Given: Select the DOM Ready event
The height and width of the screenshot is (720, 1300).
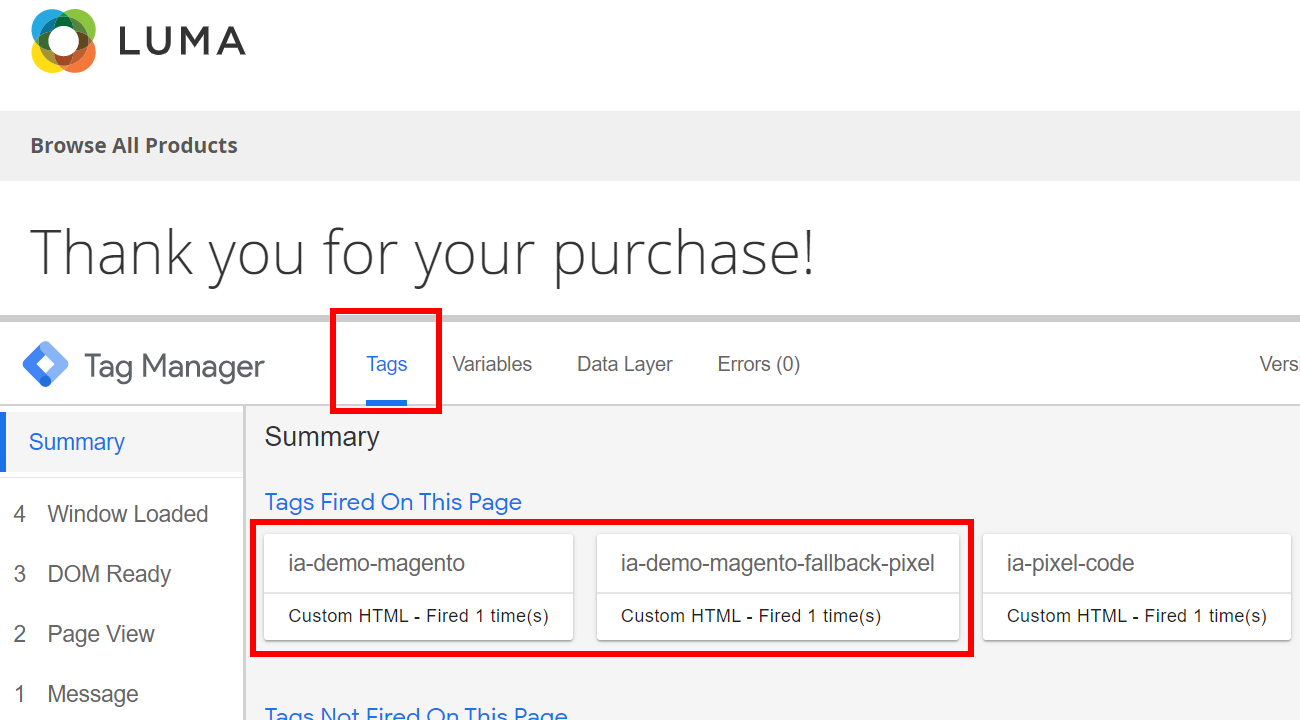Looking at the screenshot, I should pyautogui.click(x=109, y=574).
